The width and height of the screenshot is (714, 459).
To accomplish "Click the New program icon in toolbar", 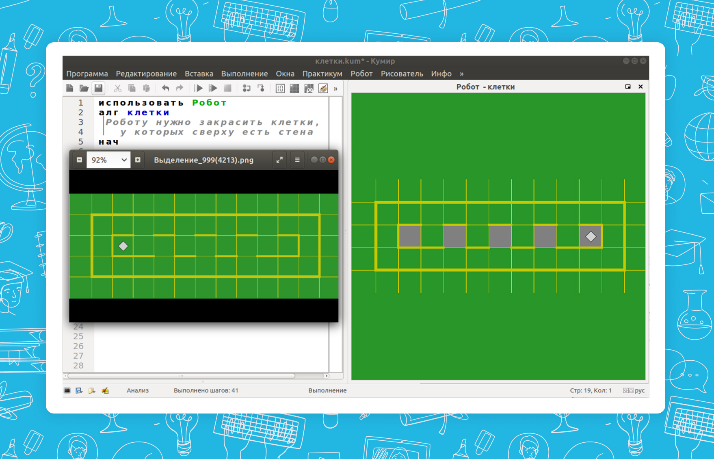I will click(70, 88).
